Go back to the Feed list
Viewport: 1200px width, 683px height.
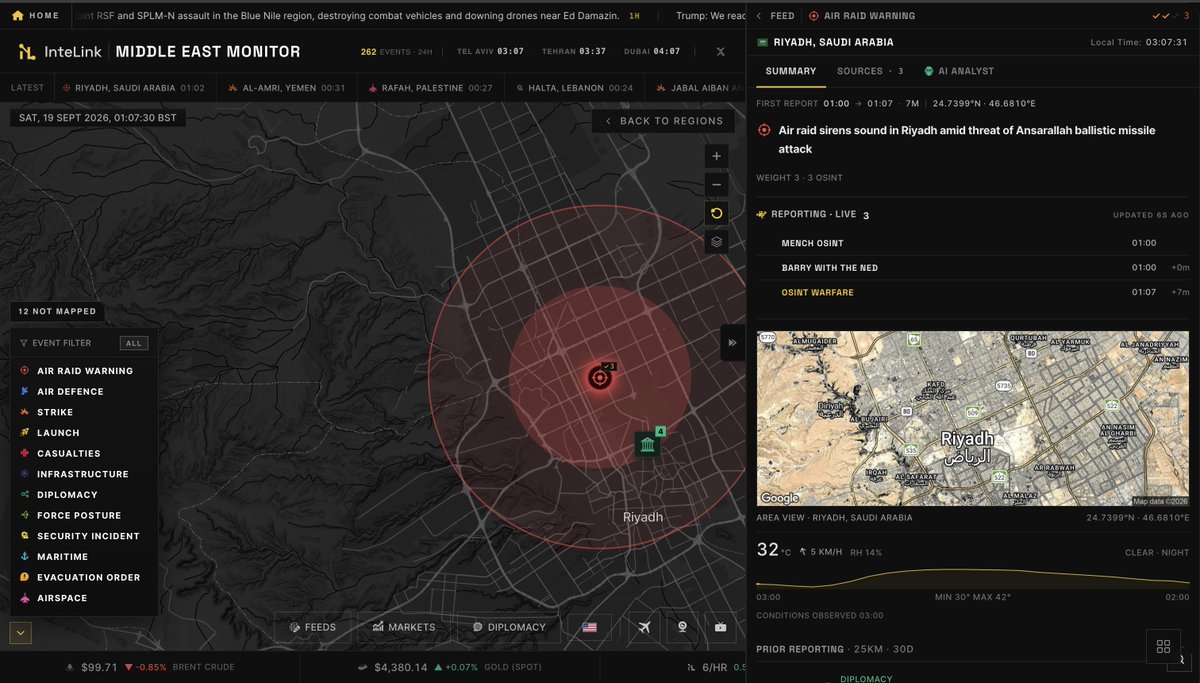point(776,16)
